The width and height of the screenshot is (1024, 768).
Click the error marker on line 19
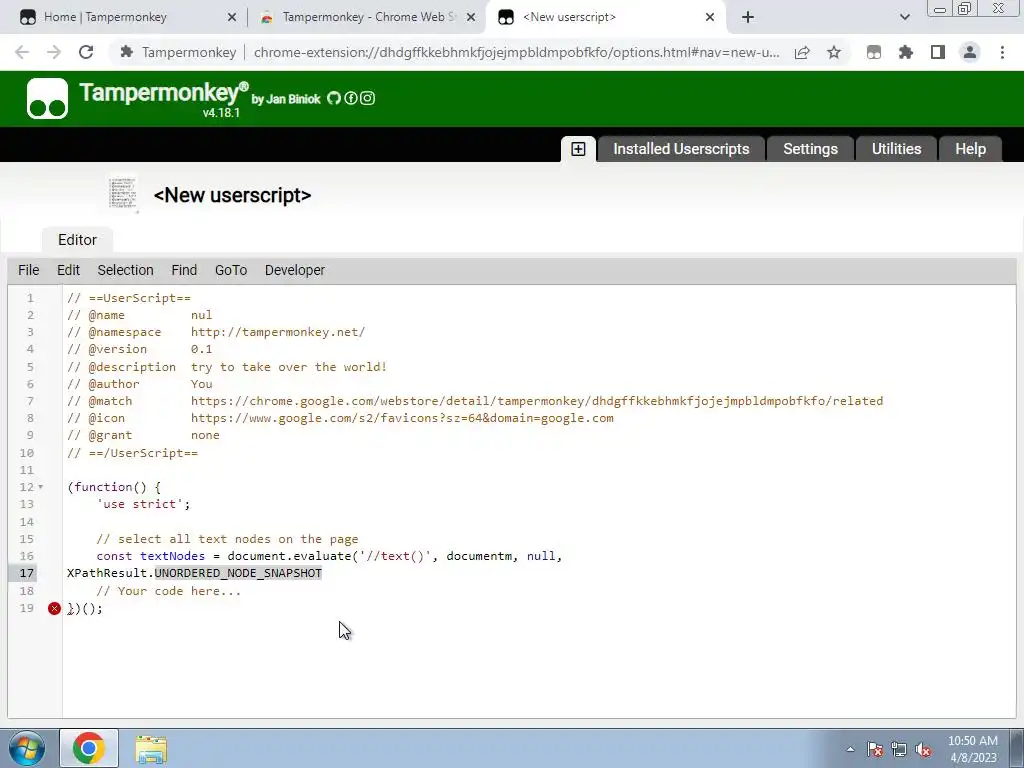click(54, 609)
